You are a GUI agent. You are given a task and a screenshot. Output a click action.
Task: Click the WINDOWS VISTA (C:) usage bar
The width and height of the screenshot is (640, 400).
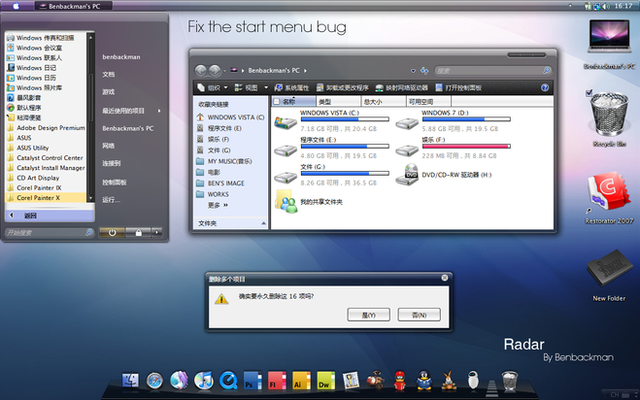click(345, 119)
